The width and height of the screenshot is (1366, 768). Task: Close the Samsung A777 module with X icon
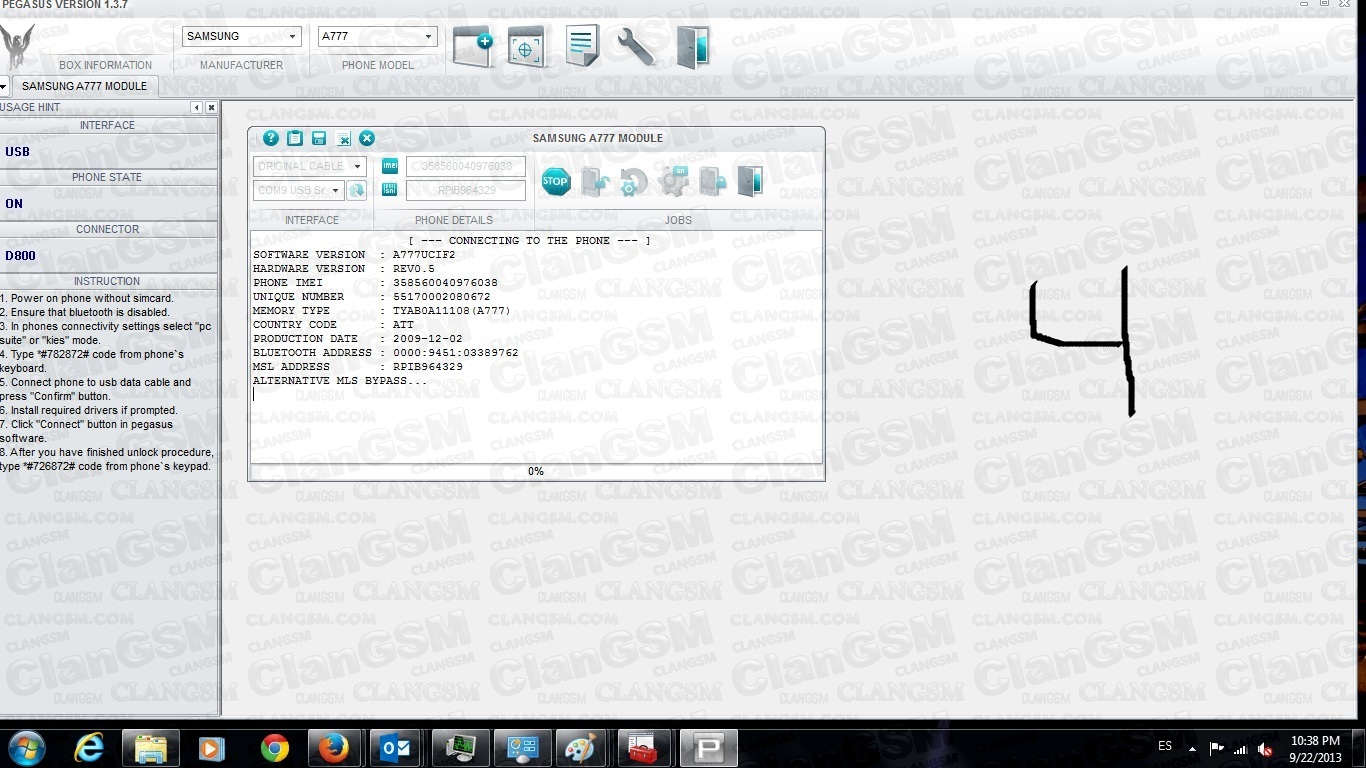[367, 139]
